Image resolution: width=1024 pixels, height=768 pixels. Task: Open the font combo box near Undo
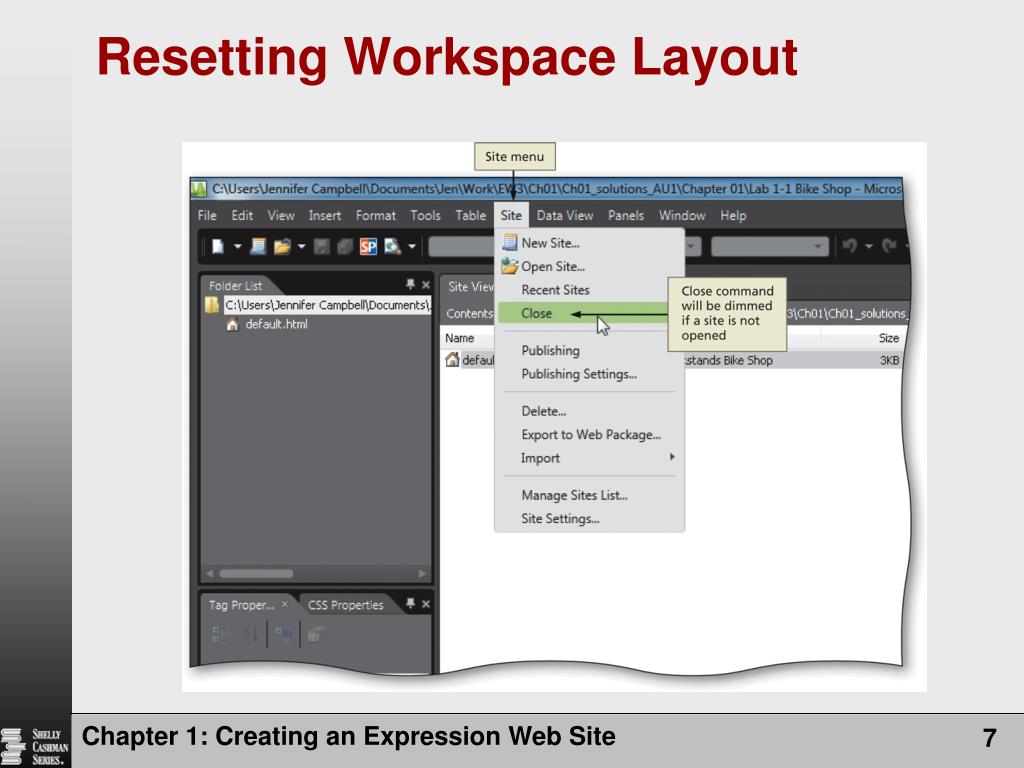[769, 246]
